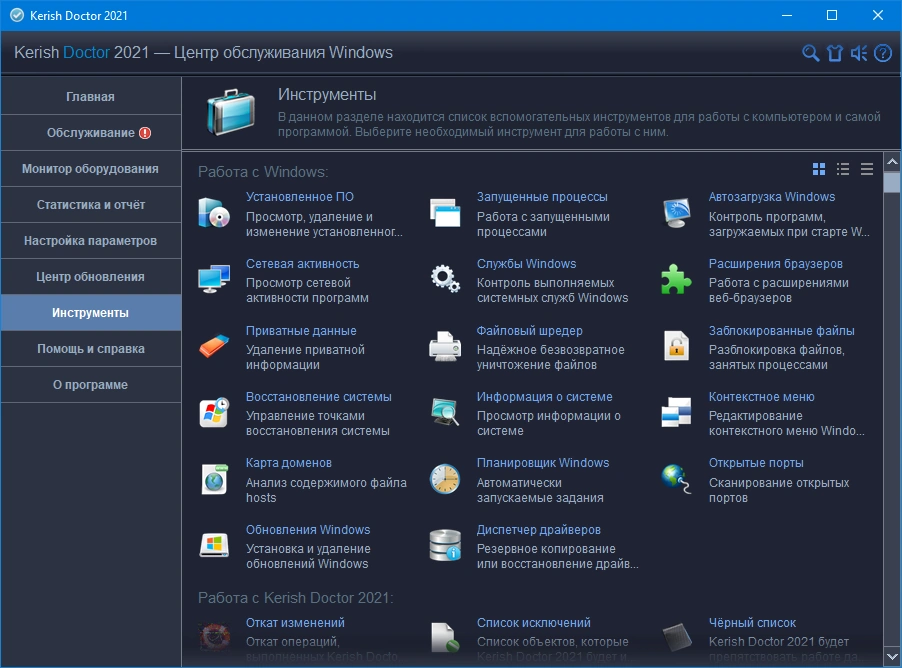
Task: Switch to compact lines view
Action: coord(867,169)
